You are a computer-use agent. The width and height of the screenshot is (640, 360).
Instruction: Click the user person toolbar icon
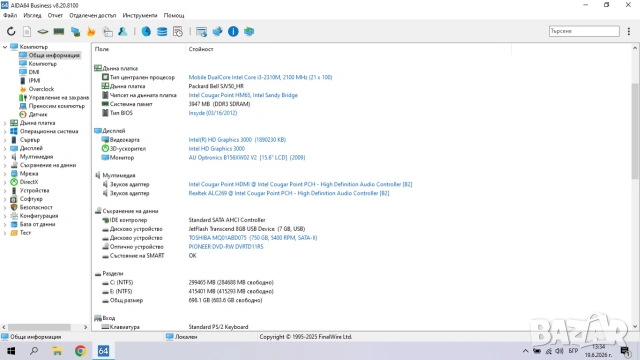pyautogui.click(x=123, y=31)
